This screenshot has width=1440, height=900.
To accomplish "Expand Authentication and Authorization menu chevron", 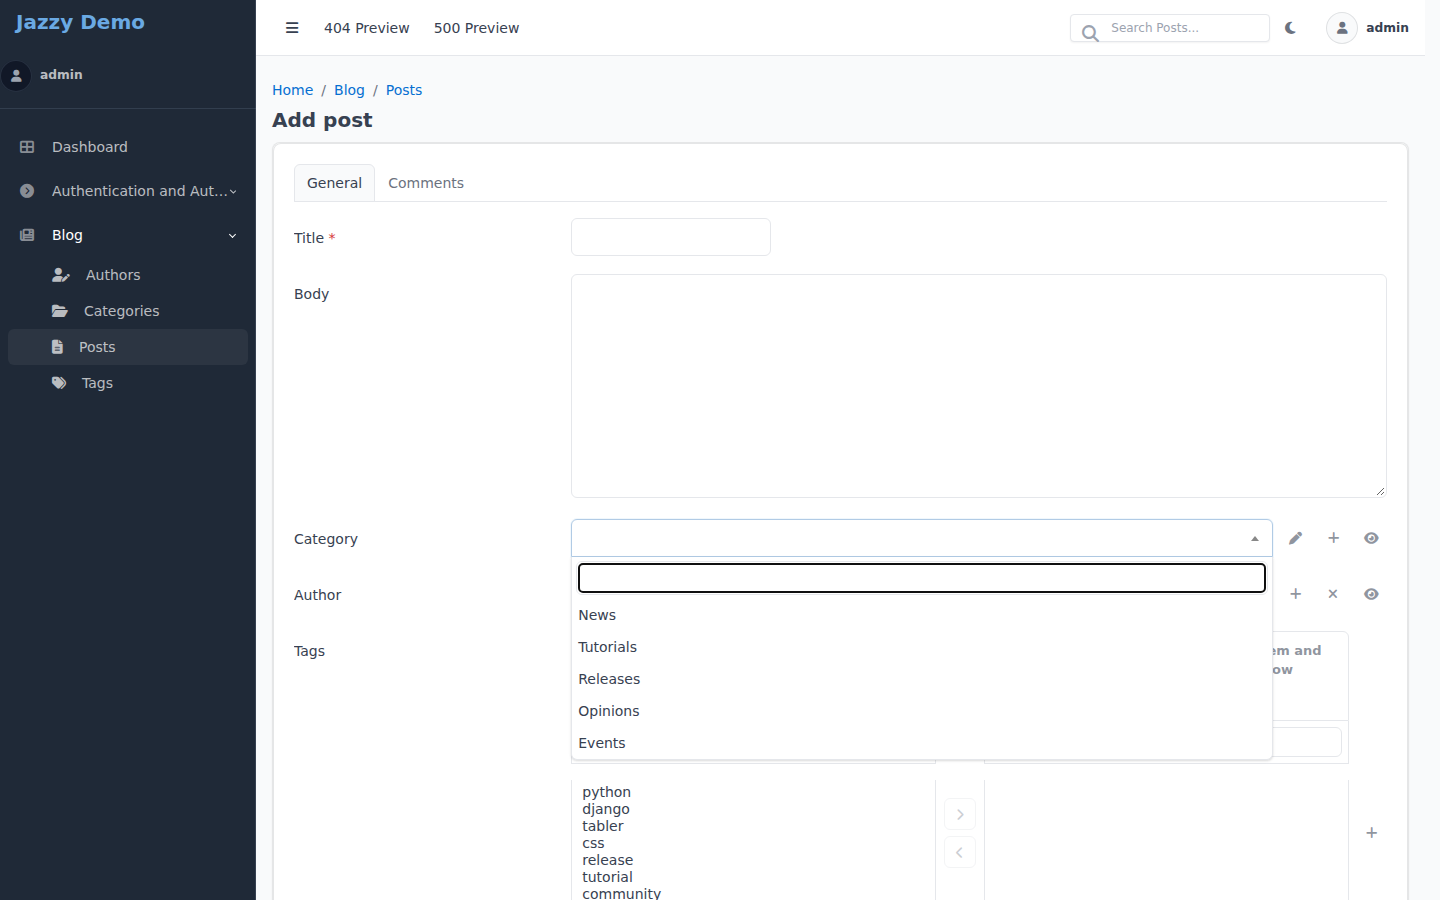I will 233,191.
